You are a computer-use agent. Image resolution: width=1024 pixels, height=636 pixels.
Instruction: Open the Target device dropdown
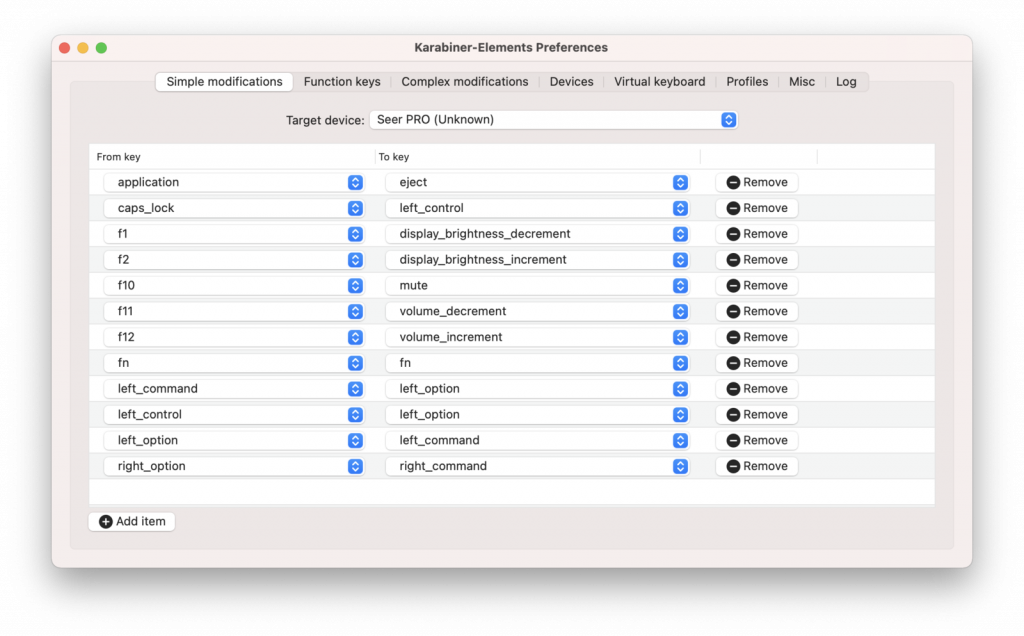[553, 119]
